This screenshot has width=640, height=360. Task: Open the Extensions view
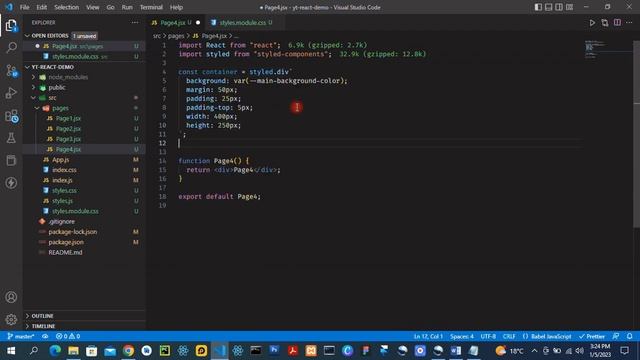pyautogui.click(x=11, y=116)
